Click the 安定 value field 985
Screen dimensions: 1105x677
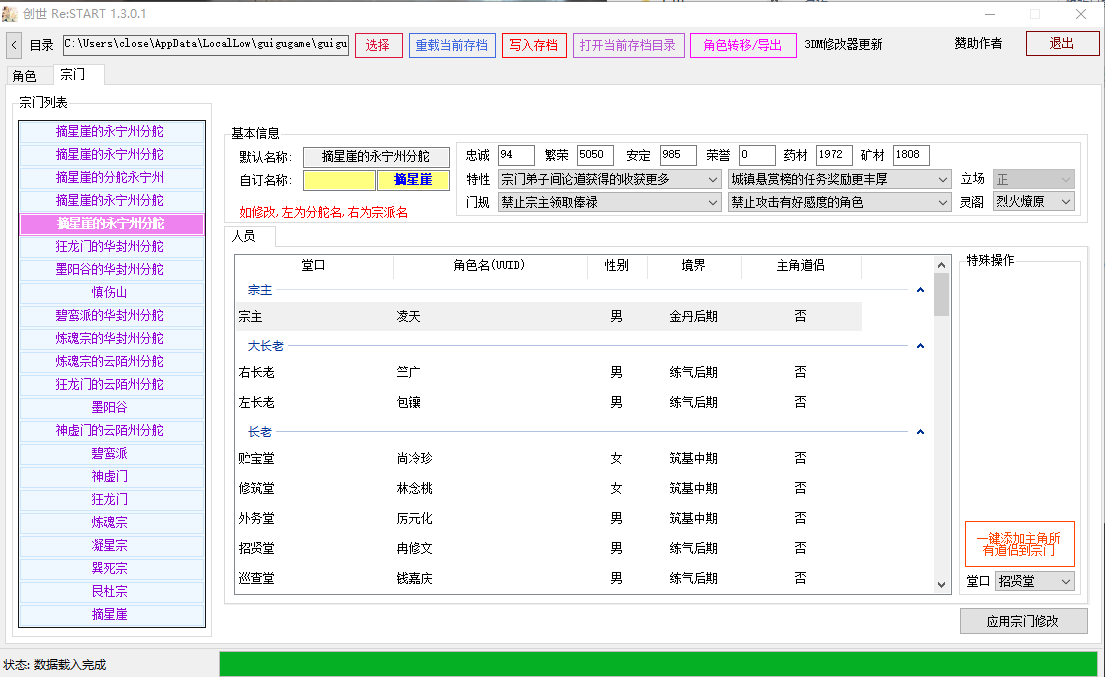[x=678, y=155]
